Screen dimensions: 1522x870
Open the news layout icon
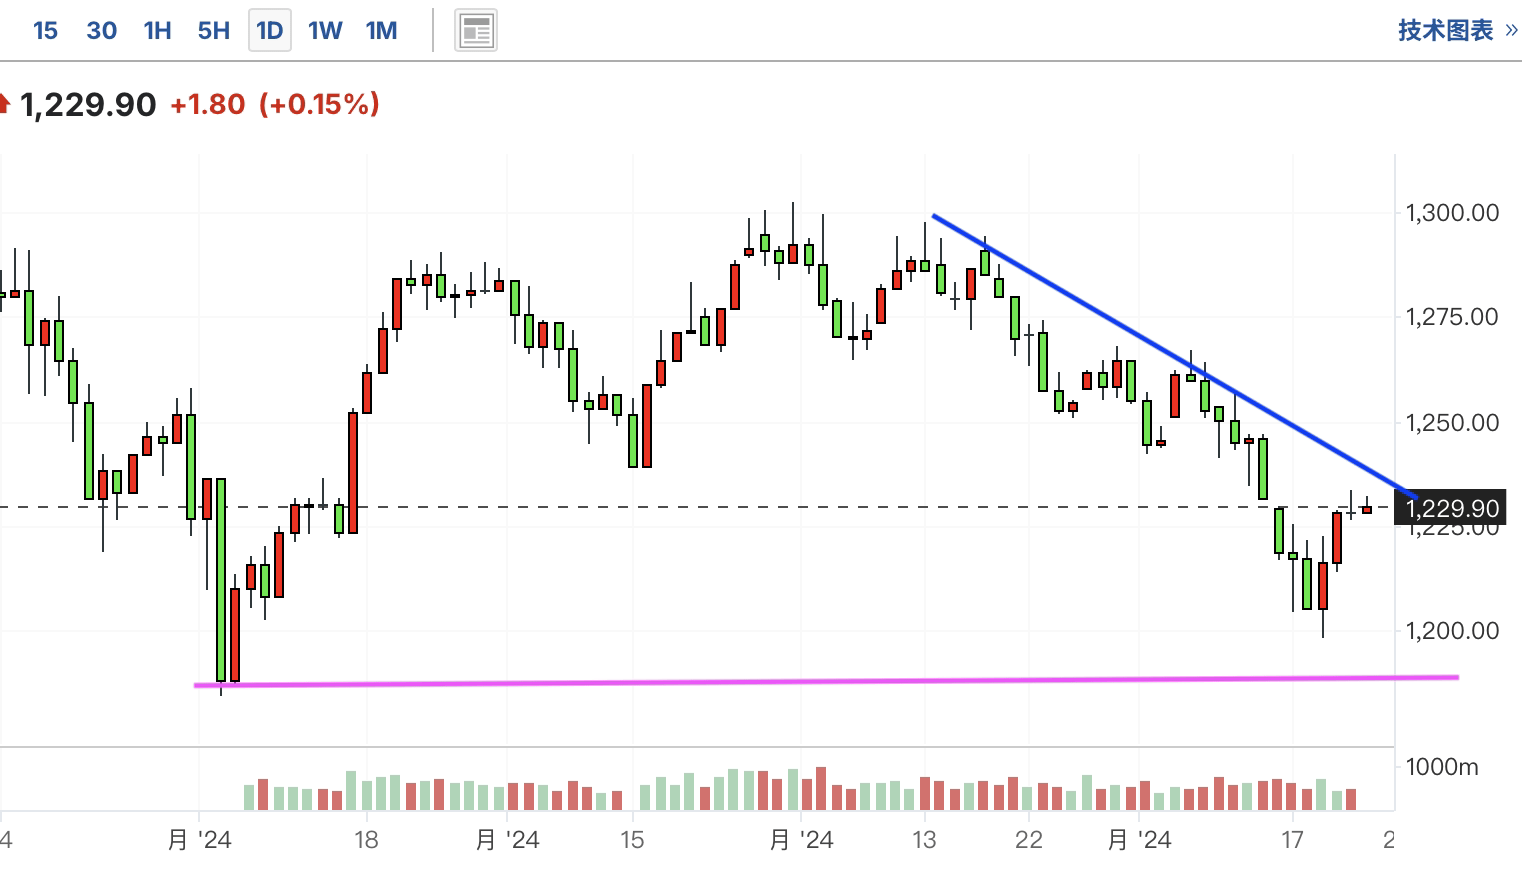pos(476,31)
